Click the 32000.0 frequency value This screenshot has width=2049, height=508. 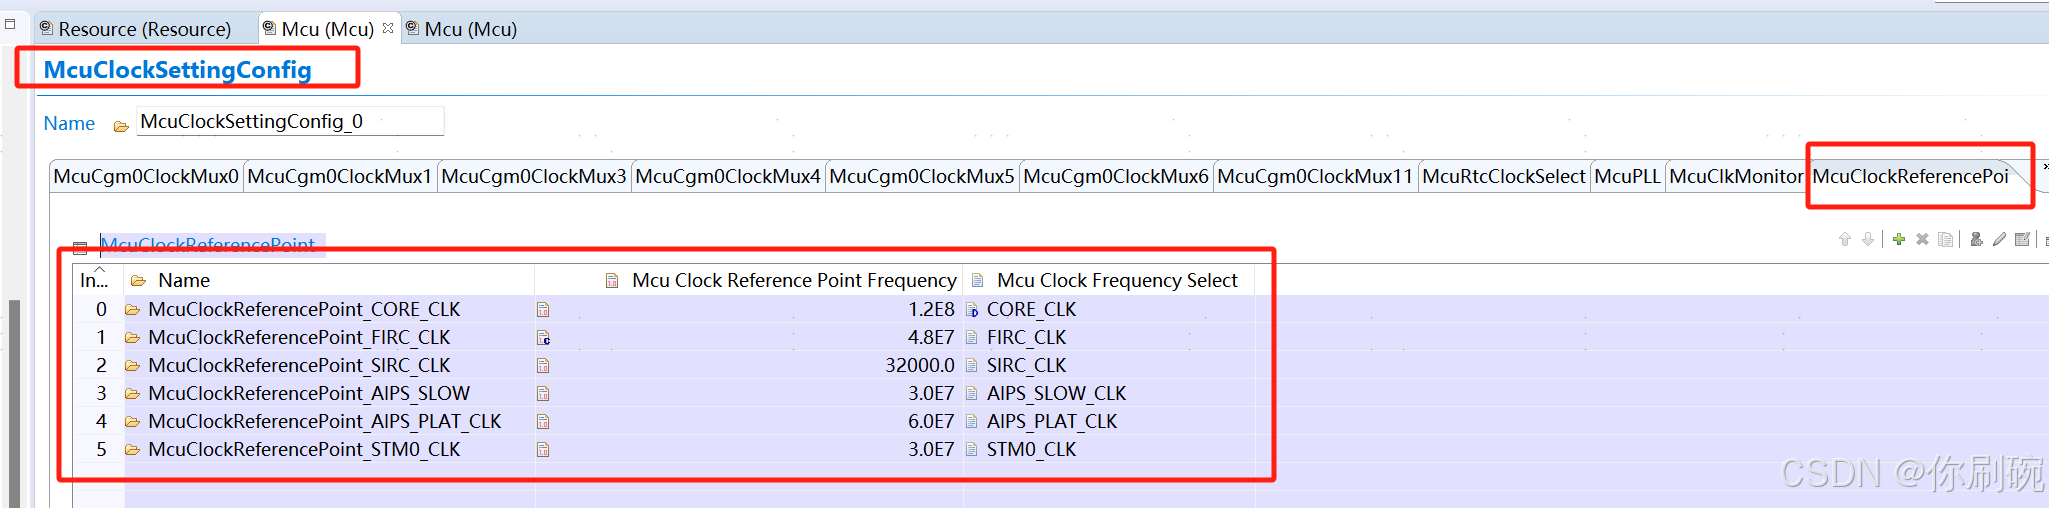920,366
